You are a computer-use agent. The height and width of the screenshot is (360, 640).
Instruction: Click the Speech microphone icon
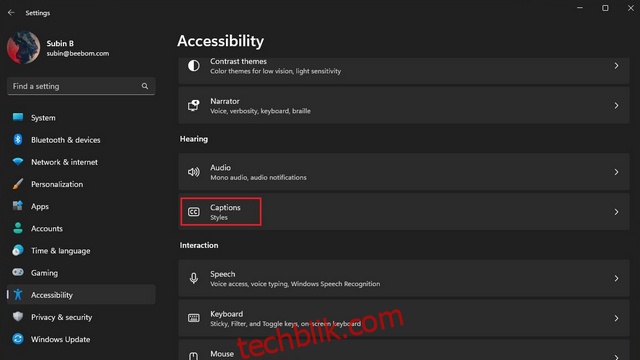[x=193, y=278]
